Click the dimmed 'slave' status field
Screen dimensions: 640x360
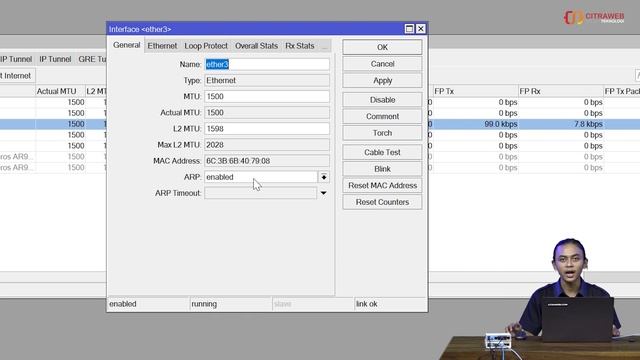tap(313, 304)
